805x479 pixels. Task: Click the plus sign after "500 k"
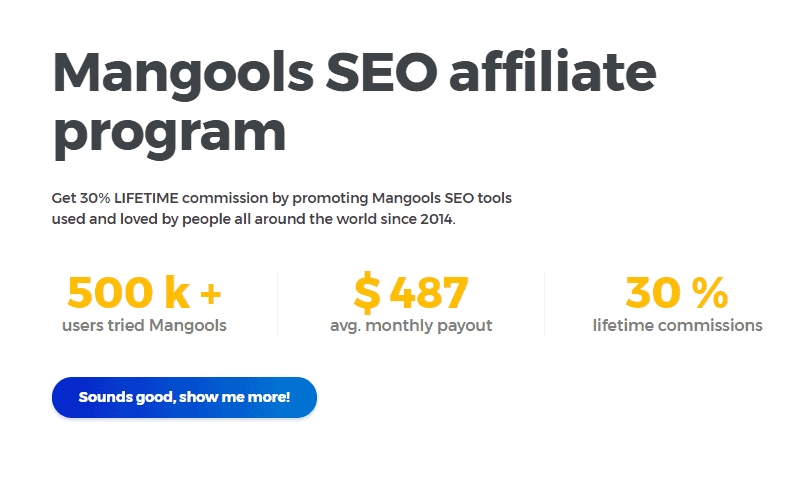click(210, 294)
